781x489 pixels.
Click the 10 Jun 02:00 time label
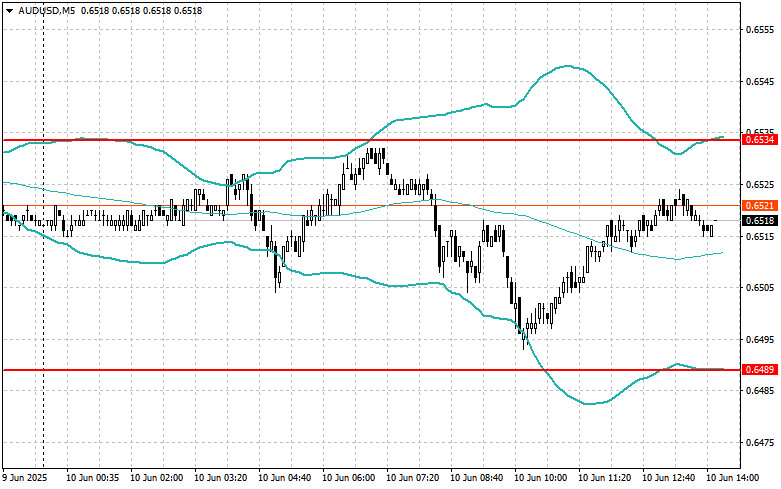point(156,478)
